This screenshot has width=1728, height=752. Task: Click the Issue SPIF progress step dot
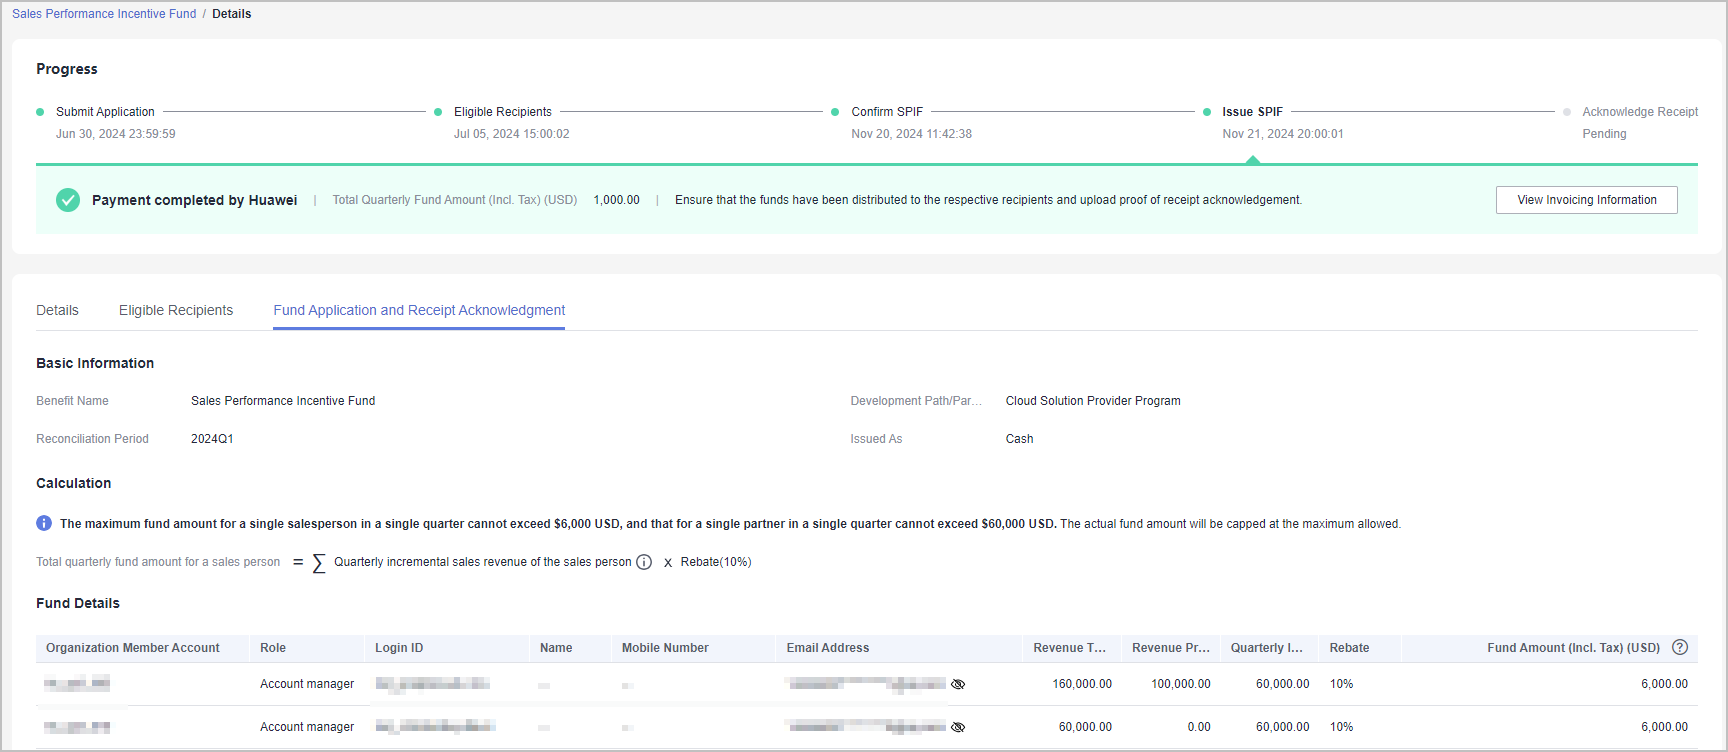(1207, 112)
